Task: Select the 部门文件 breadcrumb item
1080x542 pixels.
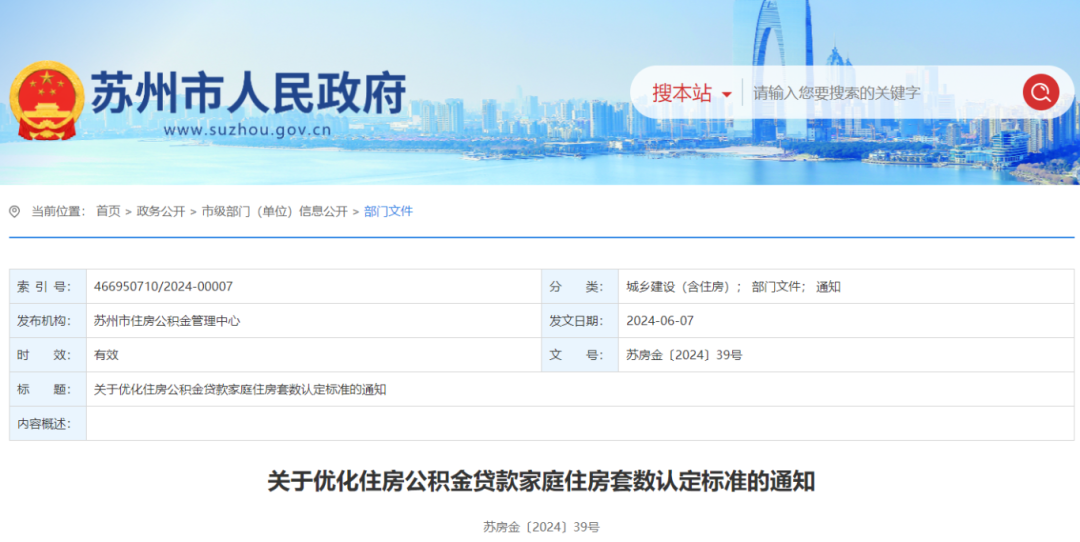Action: [x=388, y=212]
